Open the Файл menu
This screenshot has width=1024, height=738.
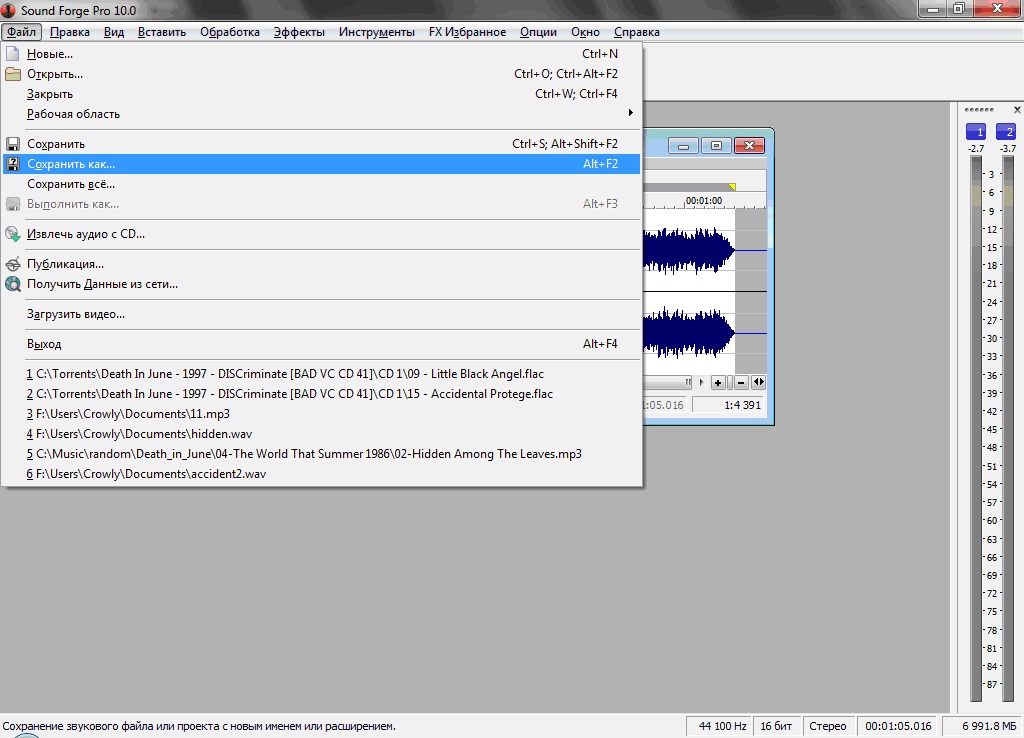pos(22,32)
